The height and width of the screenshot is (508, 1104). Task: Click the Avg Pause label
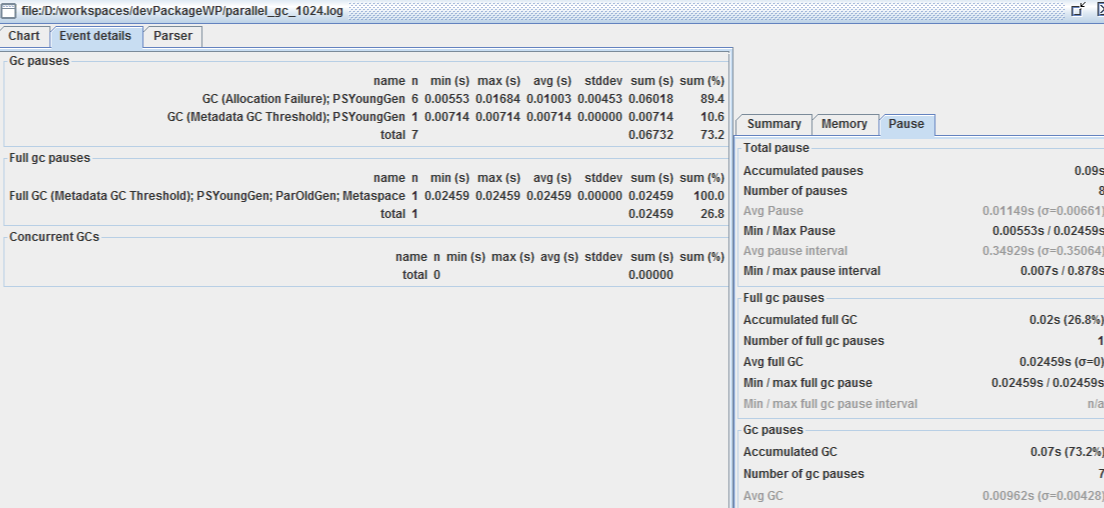pos(773,211)
